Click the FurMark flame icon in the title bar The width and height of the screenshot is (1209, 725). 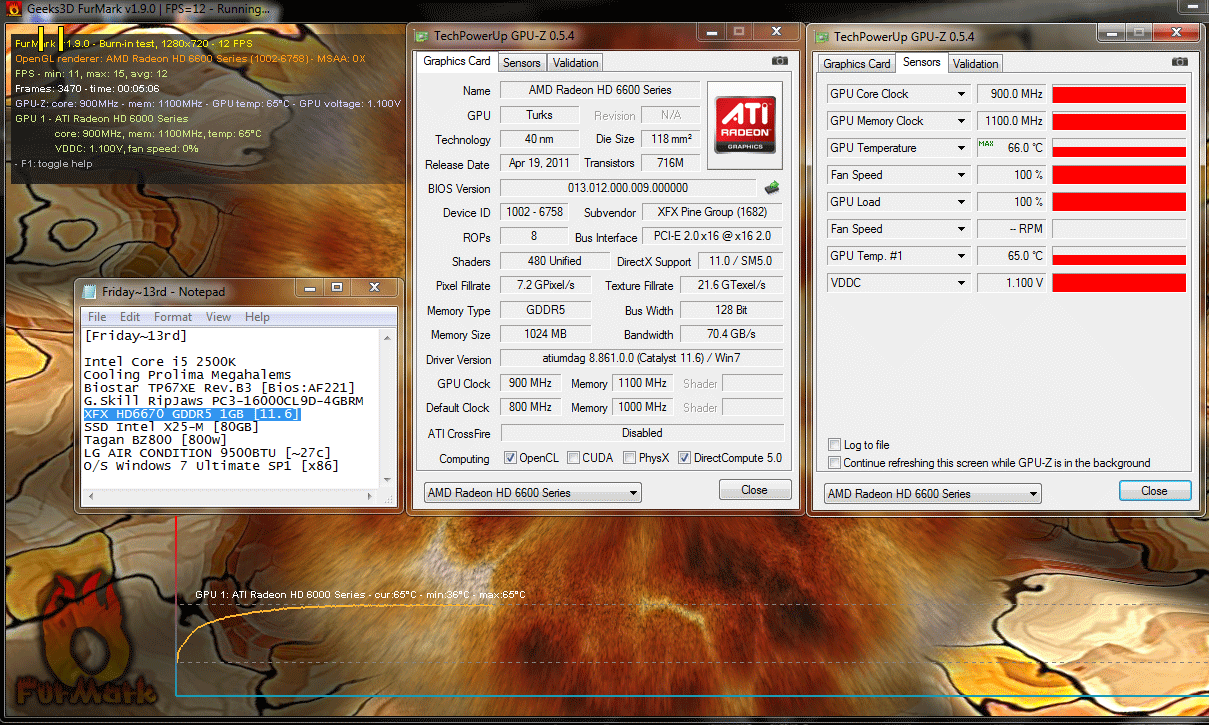tap(13, 9)
